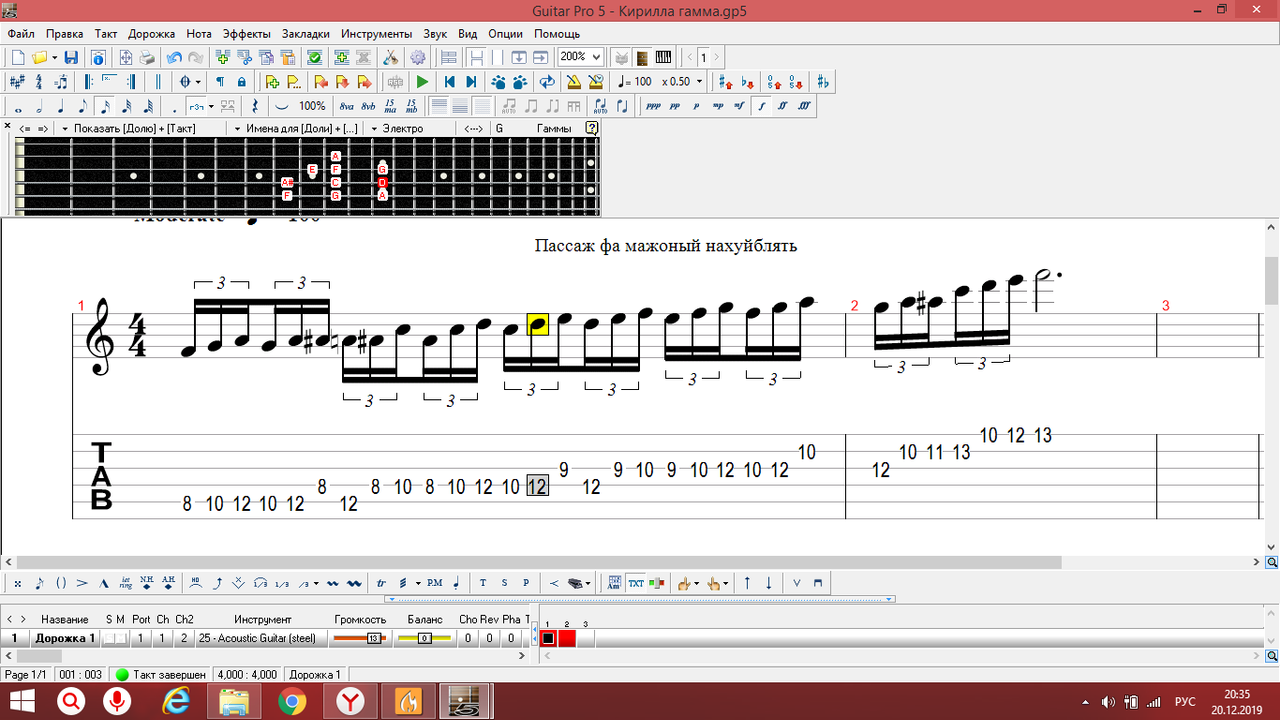1280x720 pixels.
Task: Start playback with the green play button
Action: 422,81
